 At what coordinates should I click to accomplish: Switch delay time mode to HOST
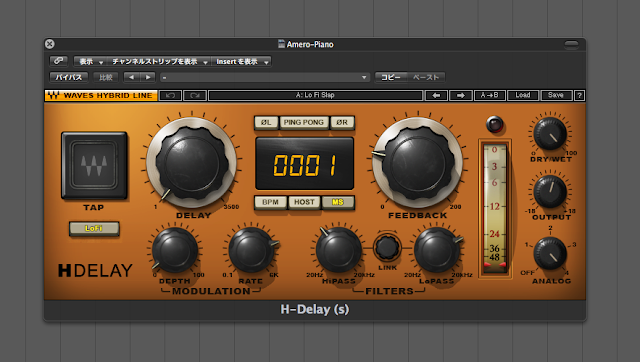(x=304, y=202)
